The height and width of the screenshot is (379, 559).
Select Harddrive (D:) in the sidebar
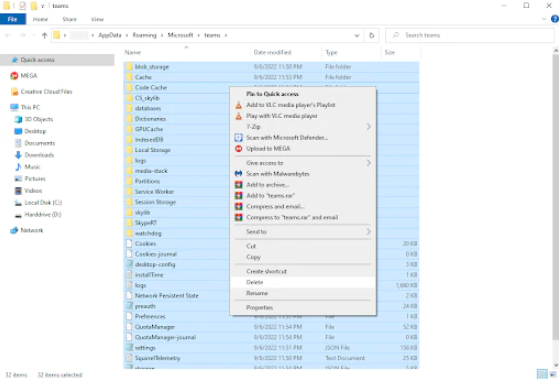point(43,215)
